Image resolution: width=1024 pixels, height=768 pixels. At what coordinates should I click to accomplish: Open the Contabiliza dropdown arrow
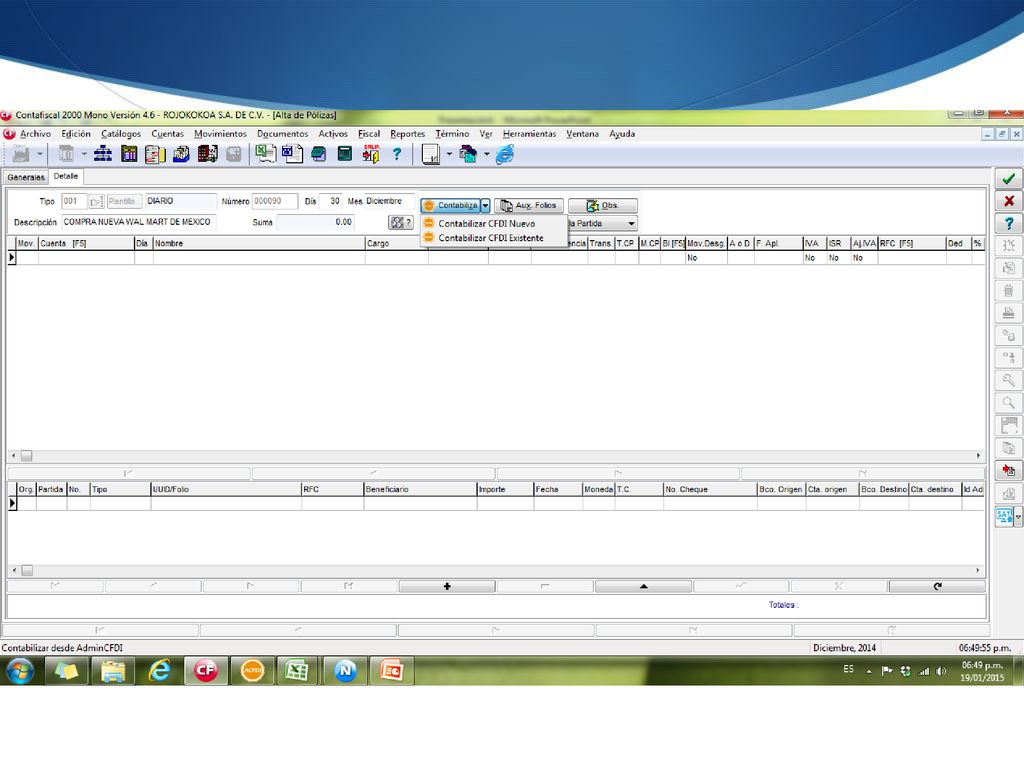tap(485, 205)
